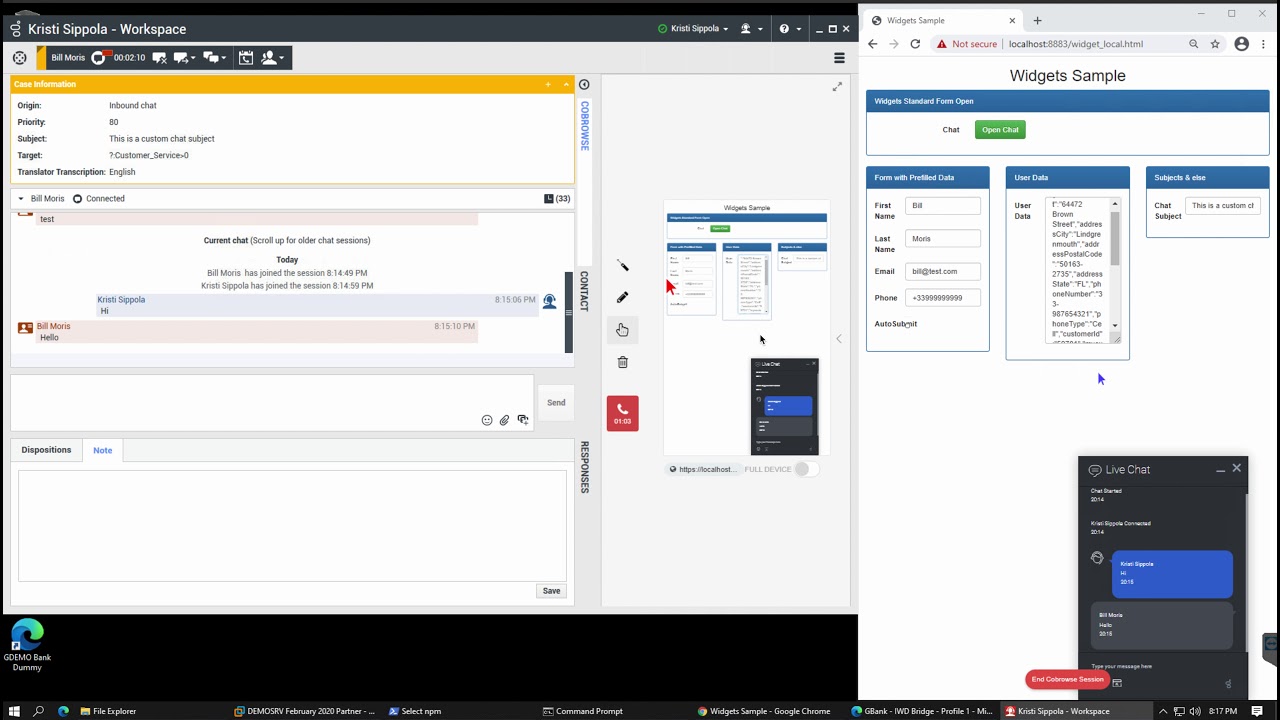The image size is (1280, 720).
Task: Expand the cobrowse view to fullscreen
Action: (x=837, y=87)
